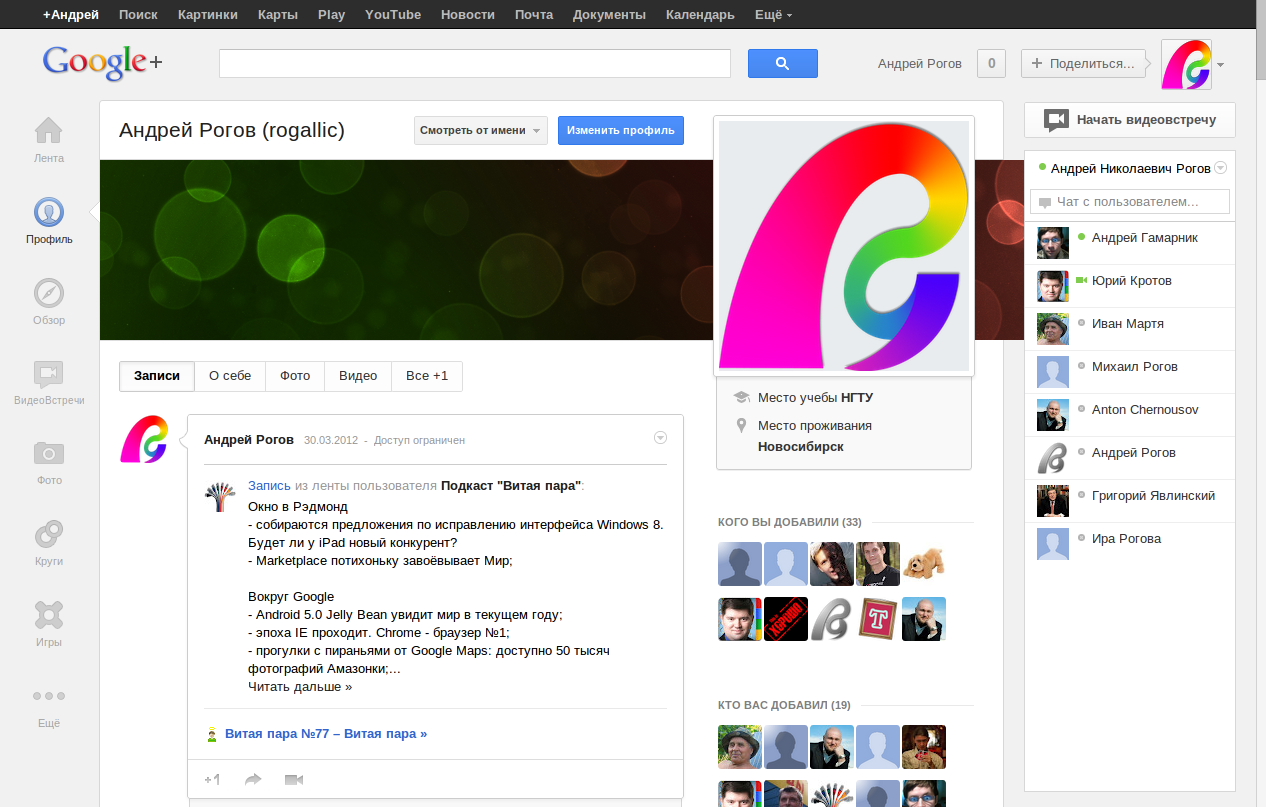Expand the post options arrow
1266x807 pixels.
tap(660, 438)
